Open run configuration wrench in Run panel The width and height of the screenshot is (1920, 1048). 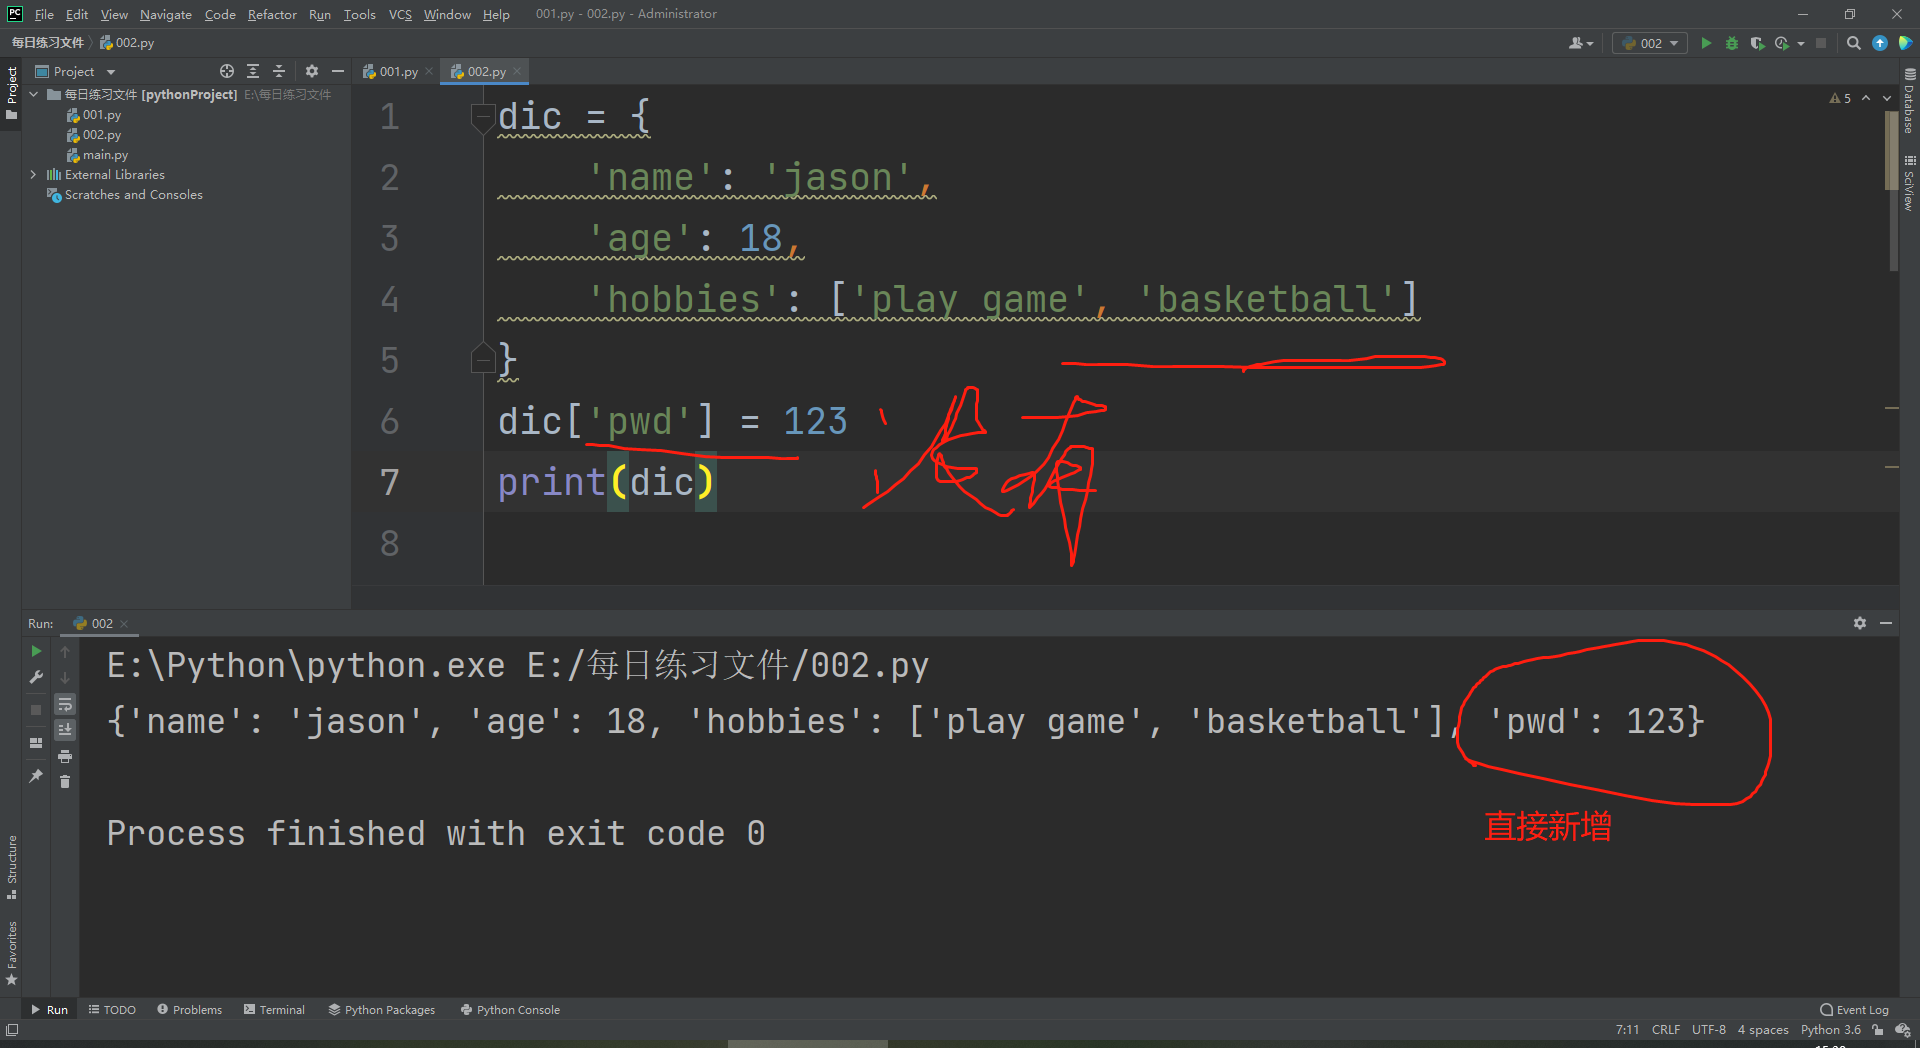[x=36, y=677]
